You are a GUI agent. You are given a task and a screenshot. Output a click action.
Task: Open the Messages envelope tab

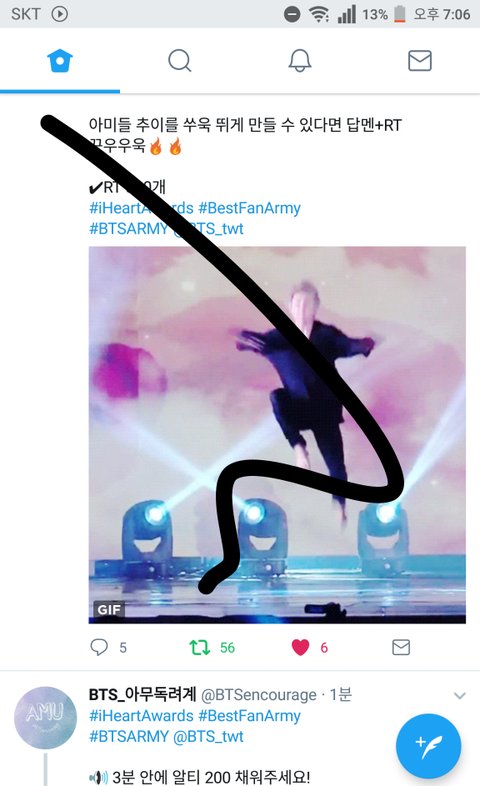pos(420,61)
